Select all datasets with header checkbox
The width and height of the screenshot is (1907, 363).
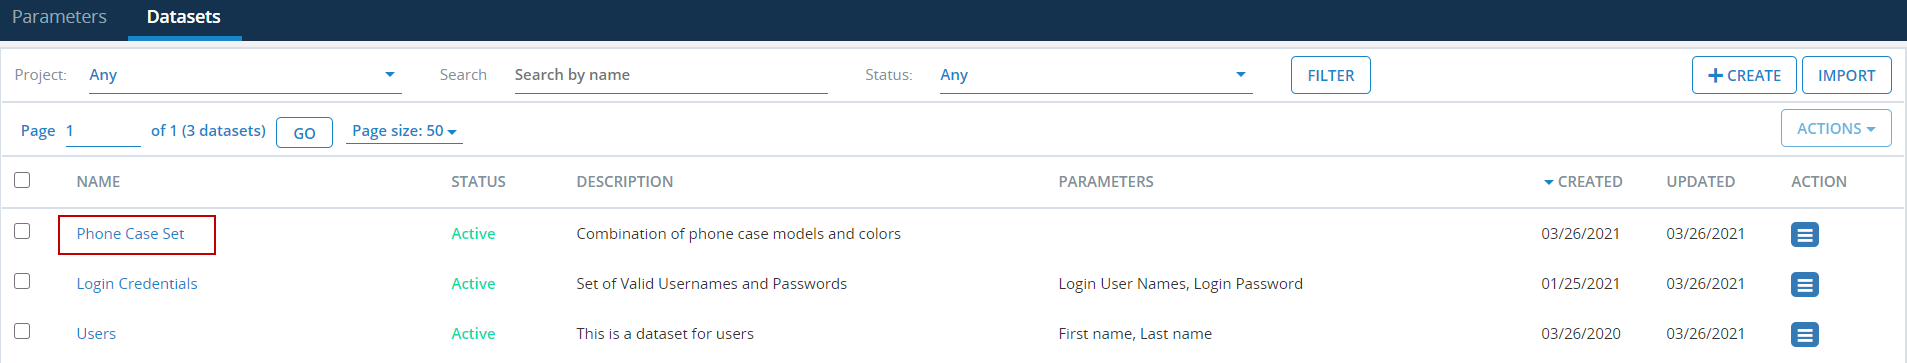[x=22, y=180]
